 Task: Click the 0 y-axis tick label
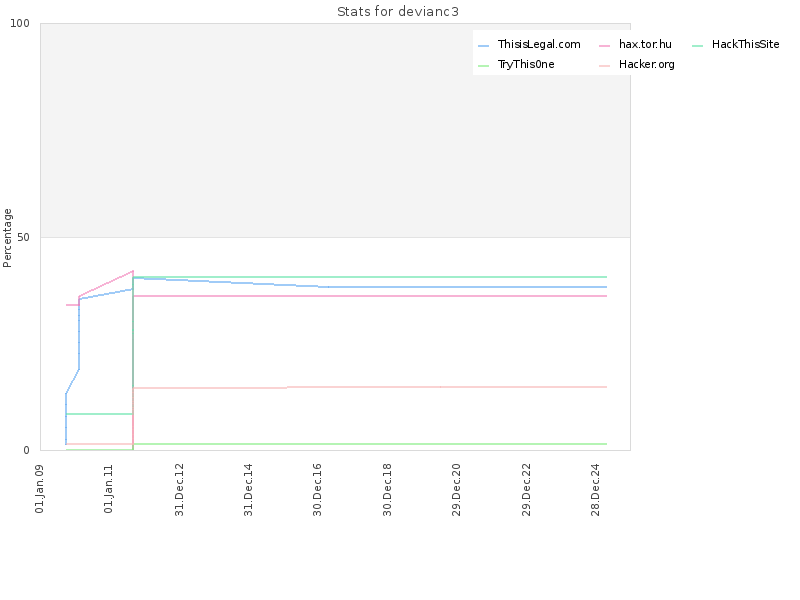point(27,450)
